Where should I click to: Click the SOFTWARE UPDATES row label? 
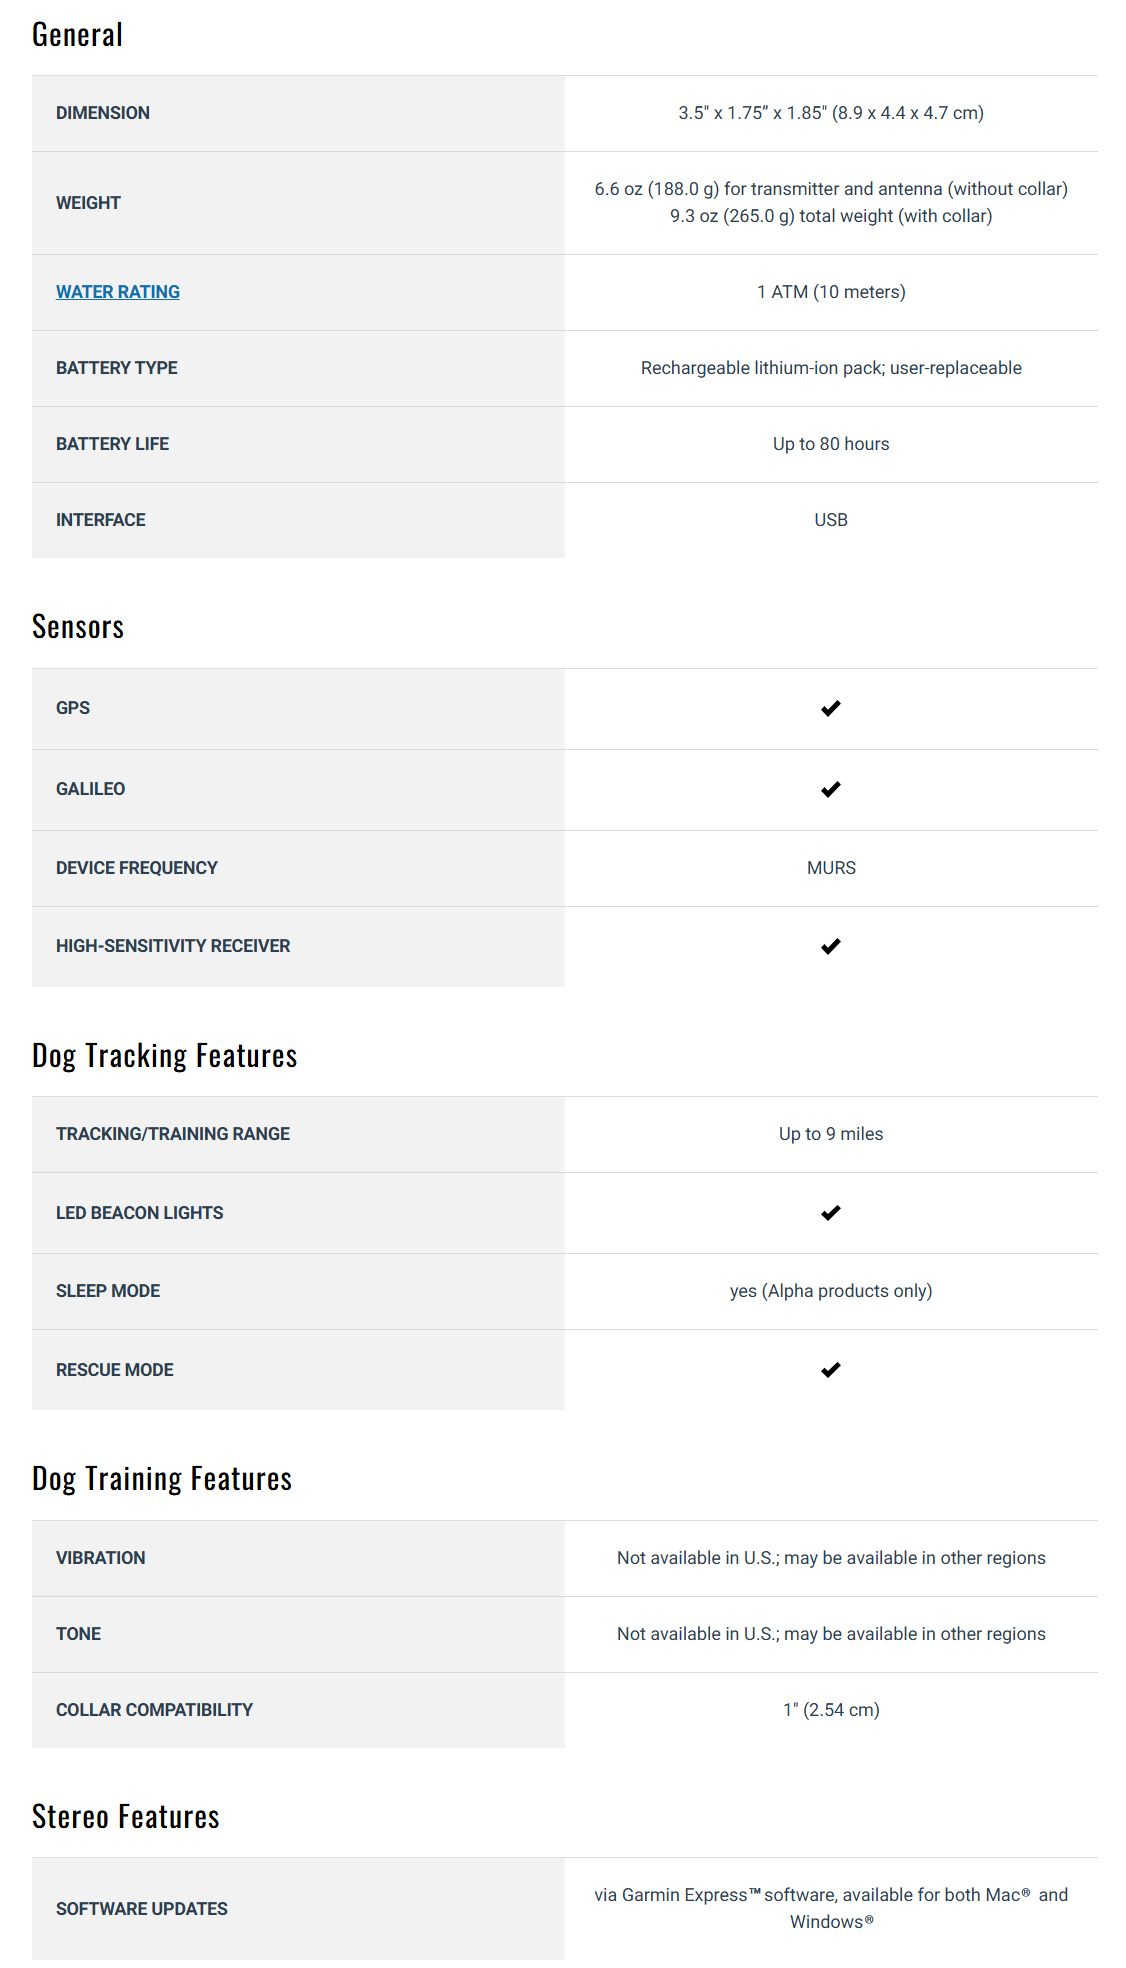click(142, 1909)
